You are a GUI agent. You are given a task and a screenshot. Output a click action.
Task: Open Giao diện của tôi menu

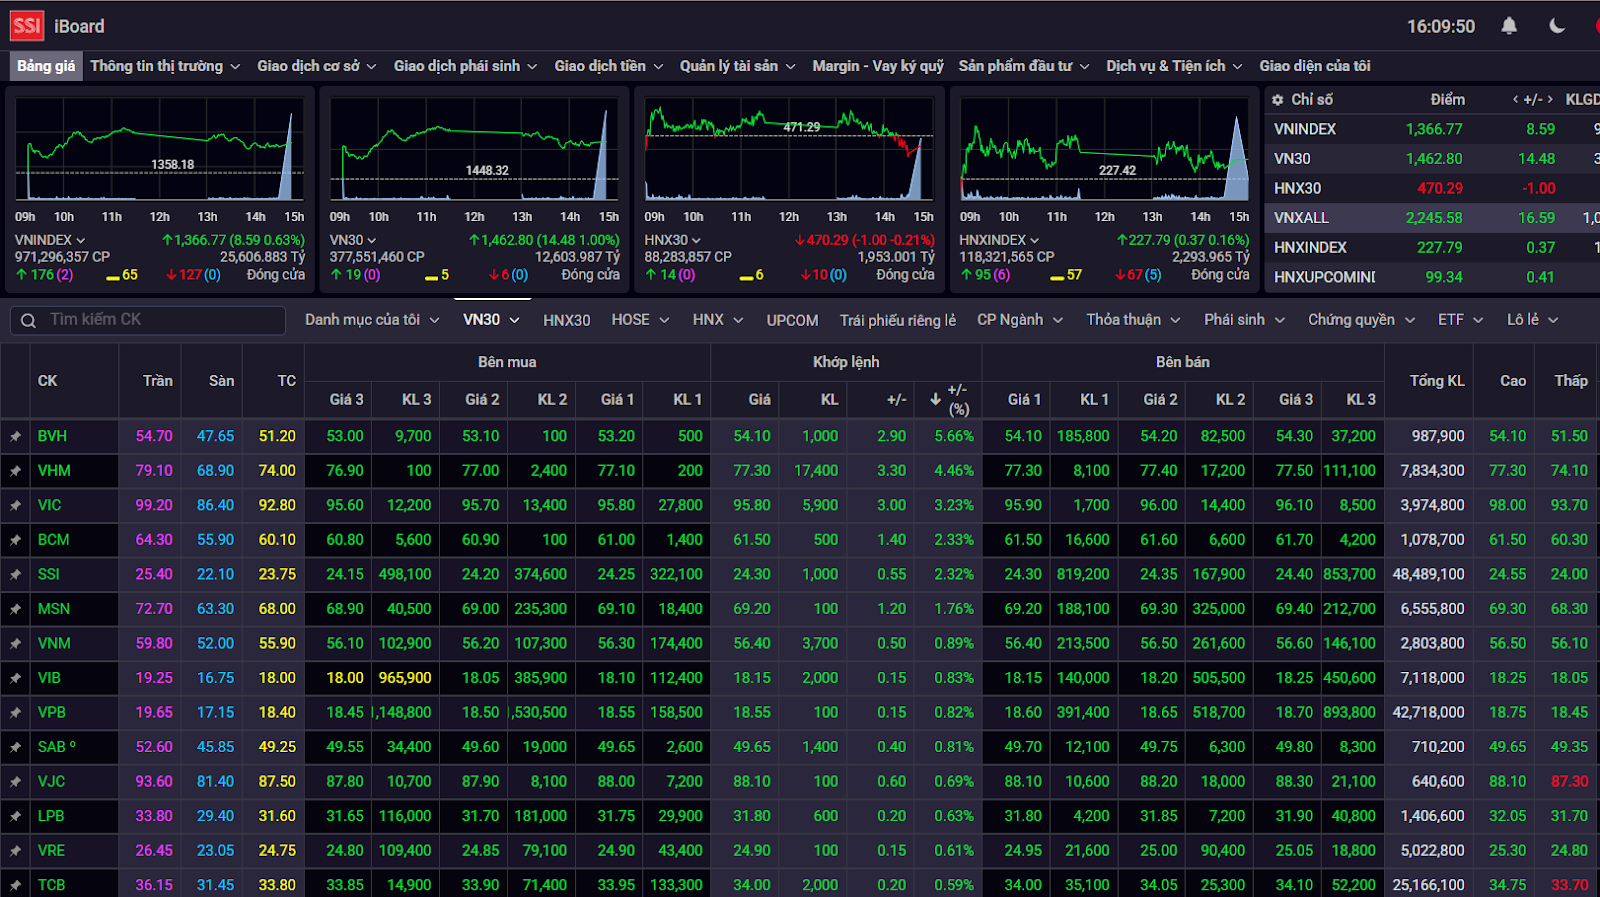tap(1315, 66)
